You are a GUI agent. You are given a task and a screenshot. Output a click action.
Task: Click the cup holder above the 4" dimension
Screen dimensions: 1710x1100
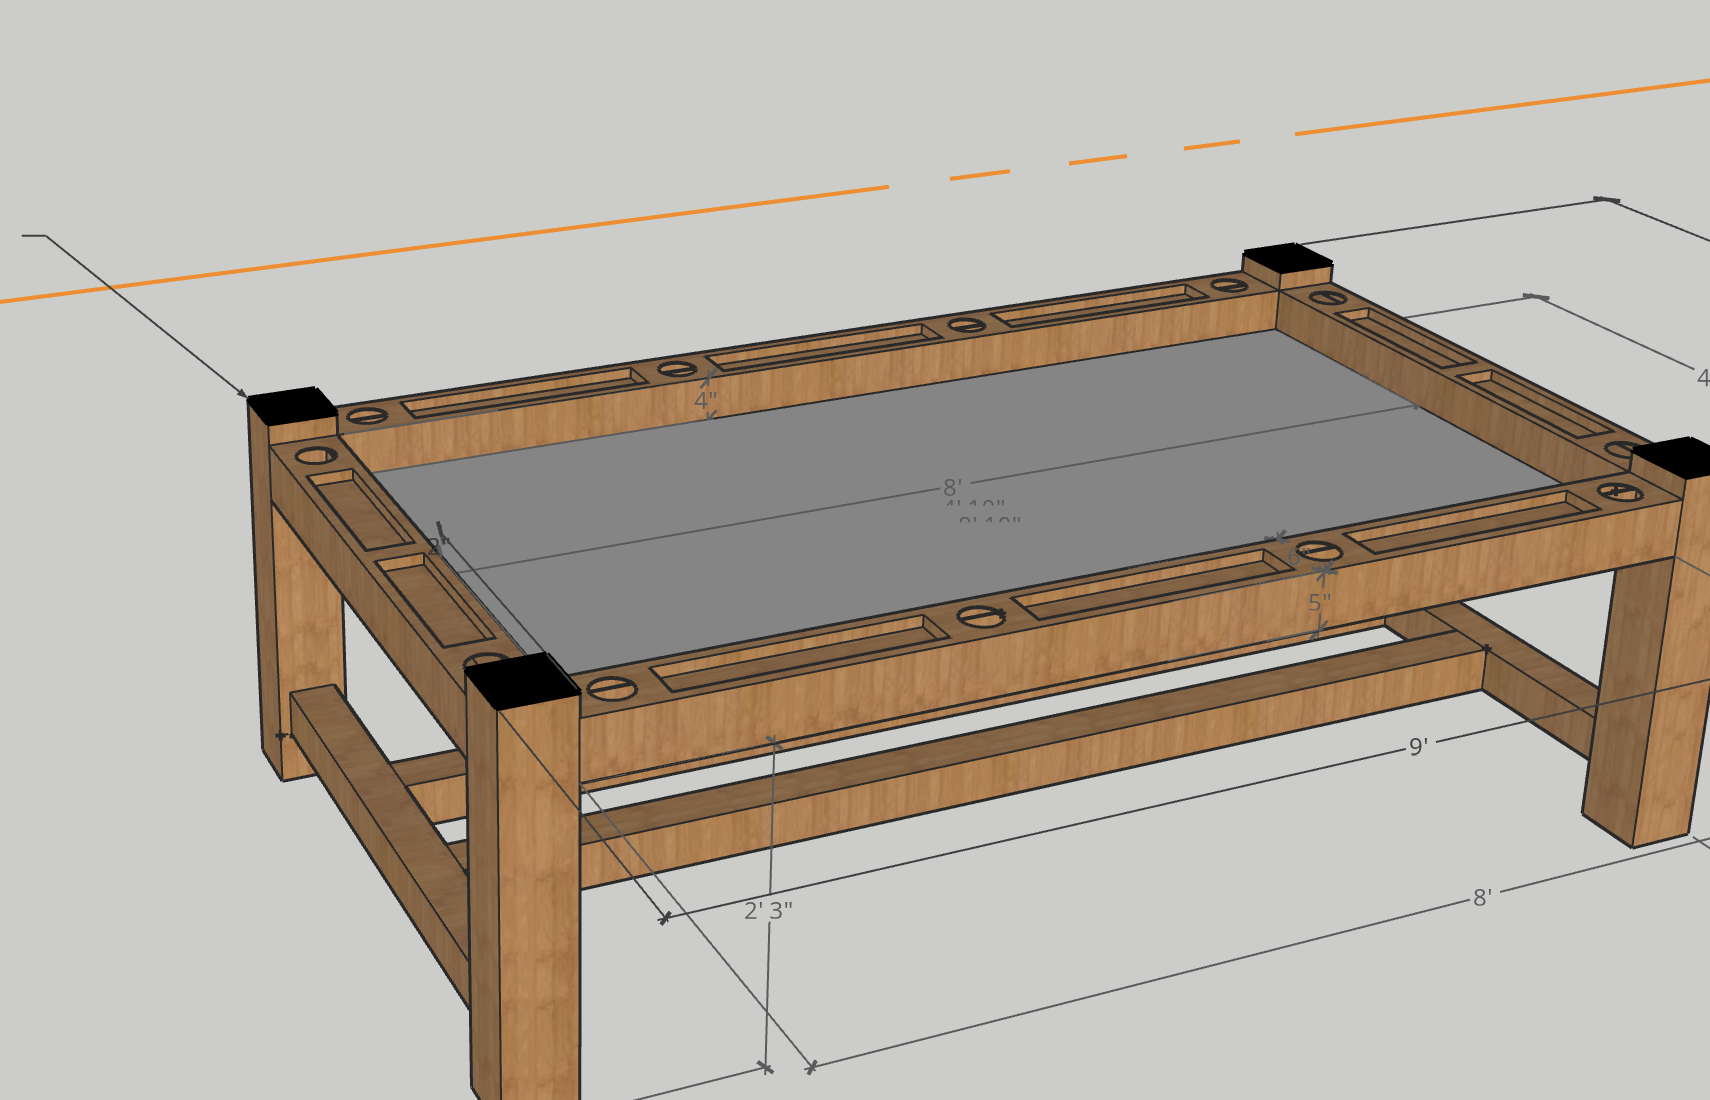point(676,369)
